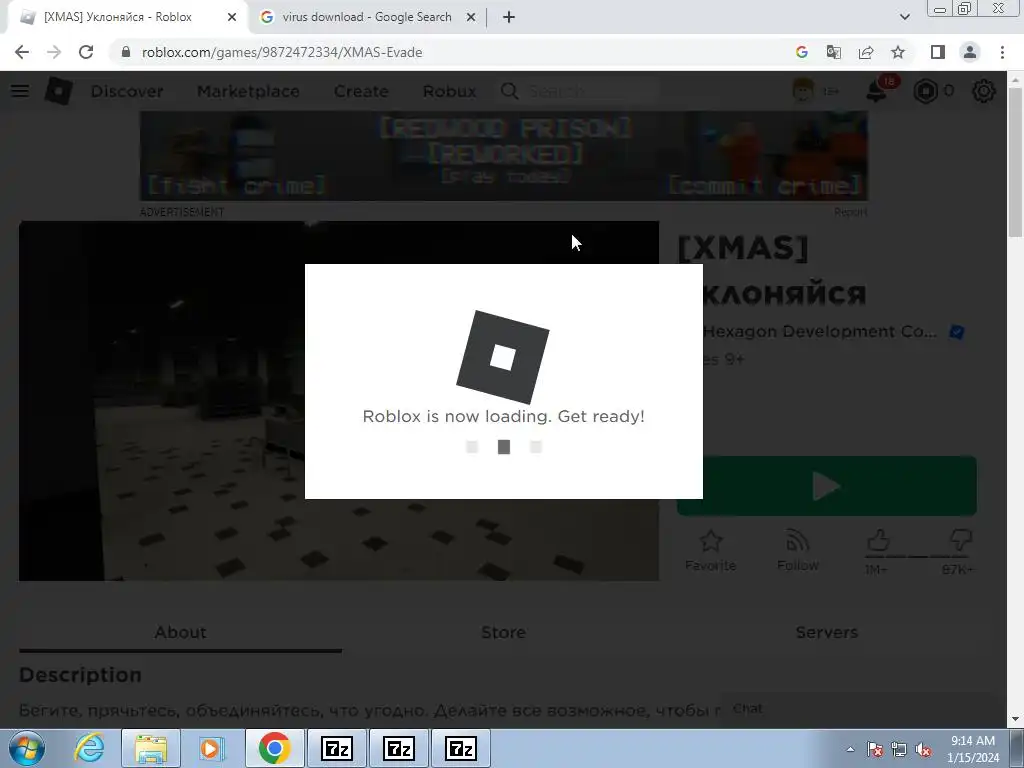Open the Discover menu item
1024x768 pixels.
[127, 91]
